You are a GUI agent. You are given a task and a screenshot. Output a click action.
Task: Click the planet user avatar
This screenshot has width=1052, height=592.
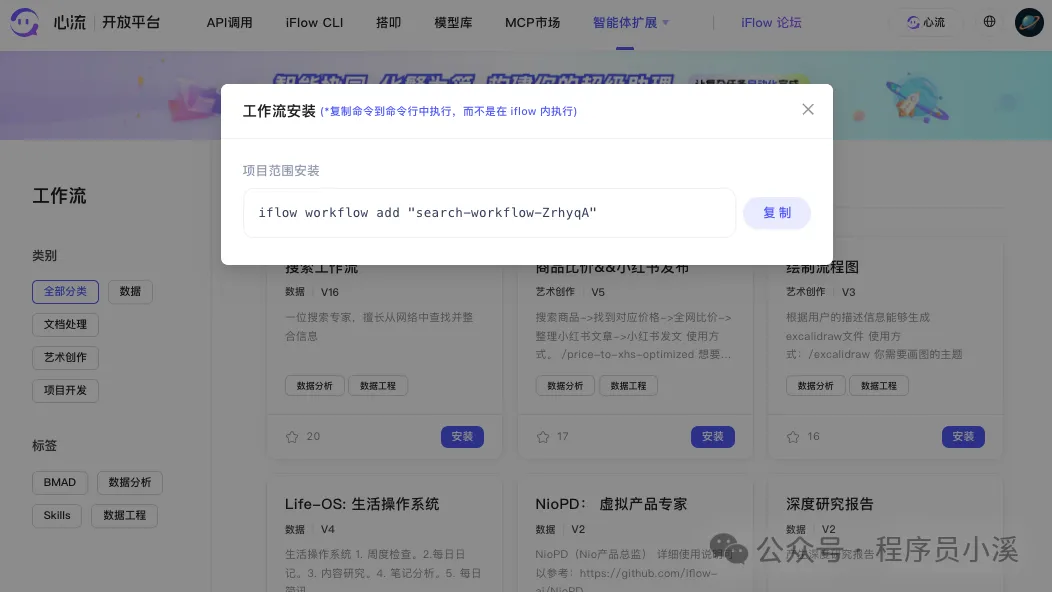click(1029, 22)
